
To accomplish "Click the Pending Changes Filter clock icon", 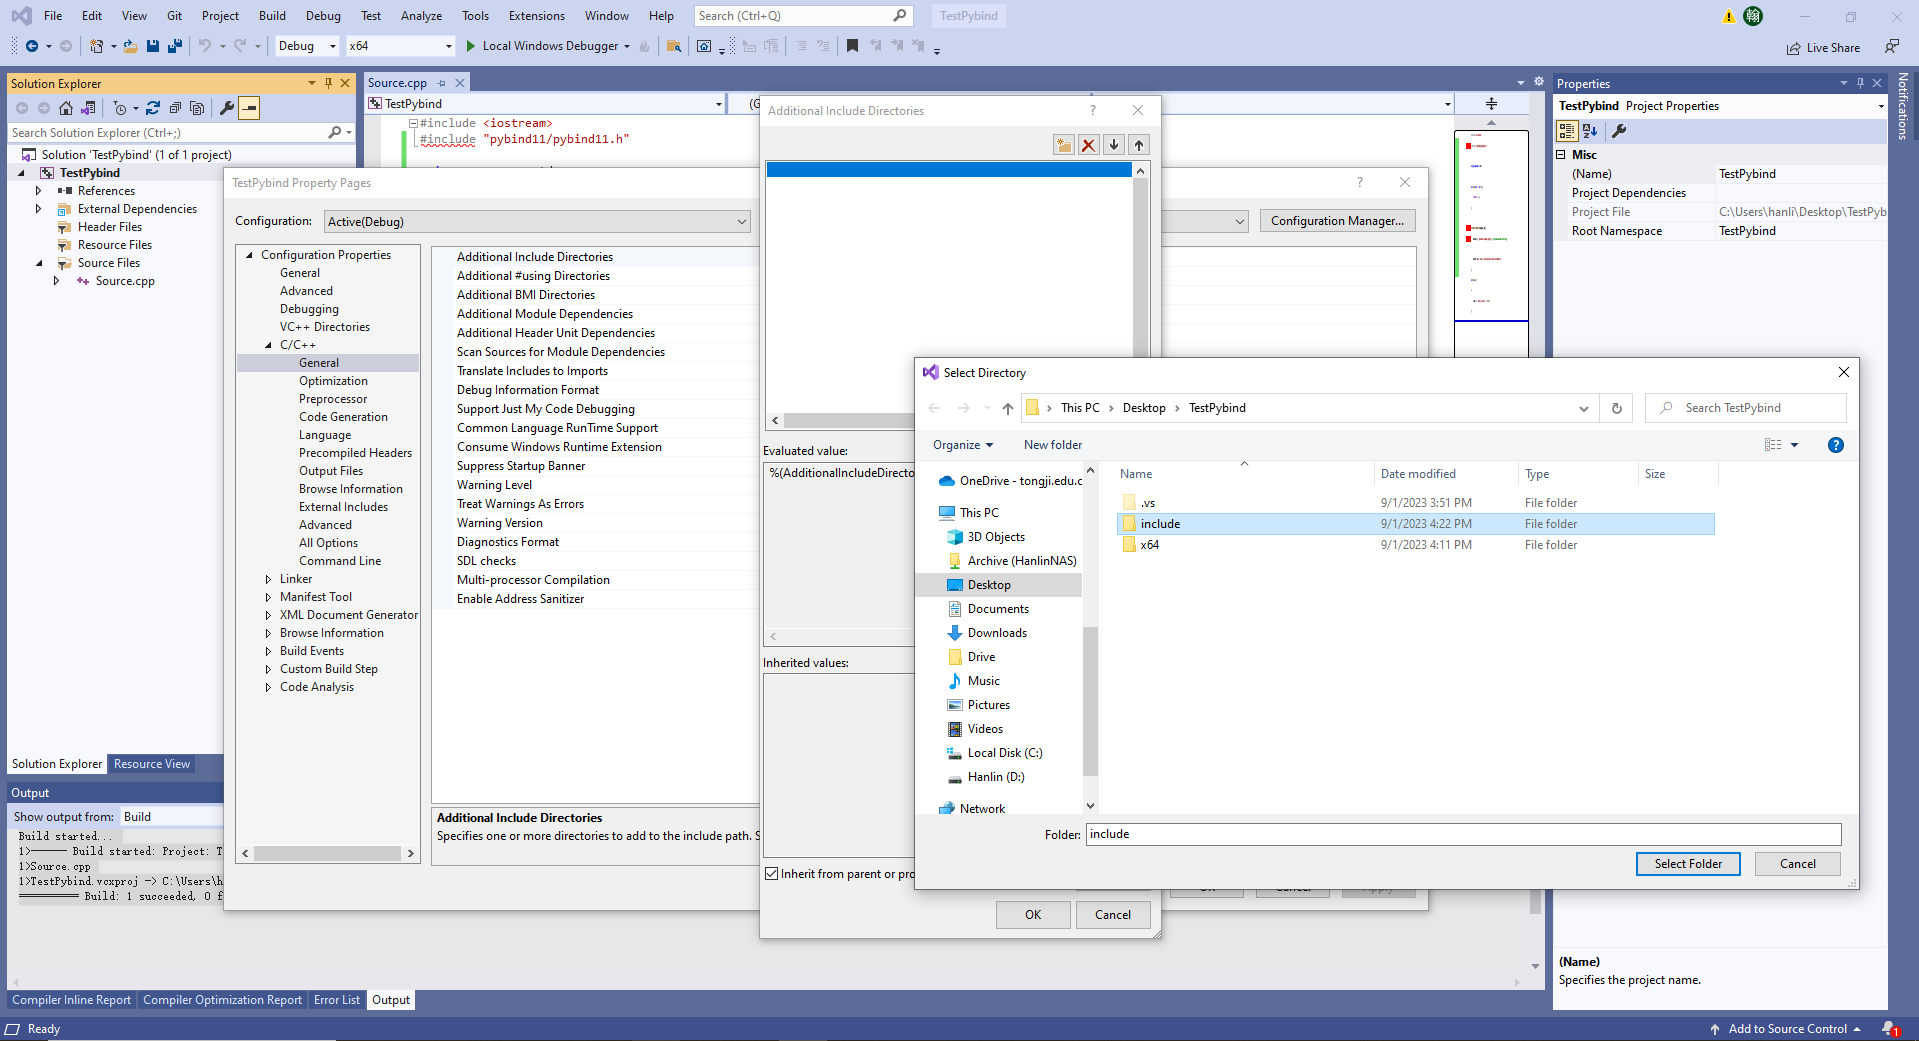I will coord(120,108).
